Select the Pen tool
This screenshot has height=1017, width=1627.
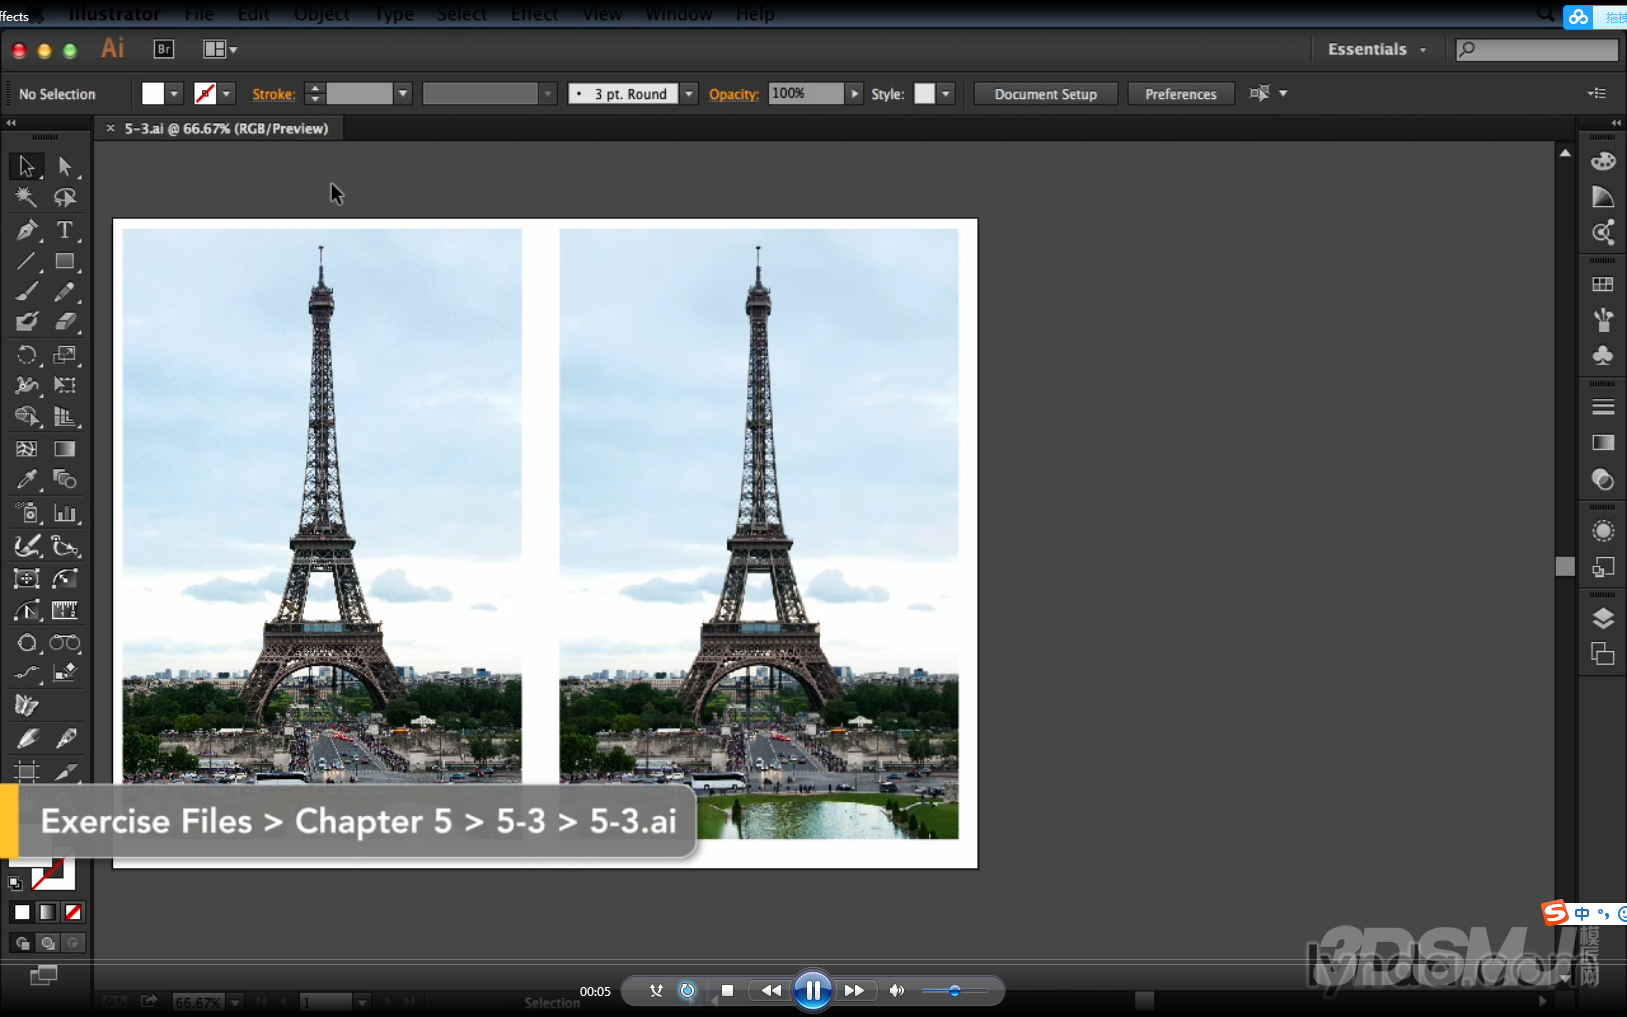pos(26,230)
